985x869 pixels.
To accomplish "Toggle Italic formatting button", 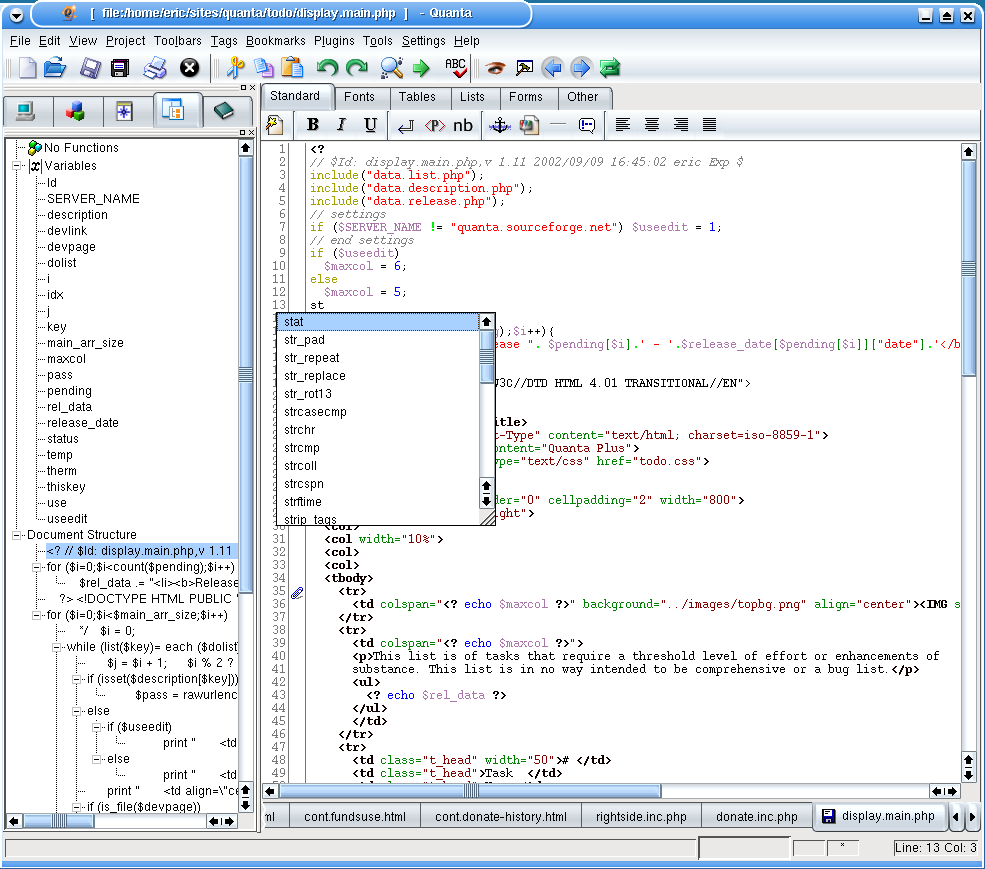I will pos(341,125).
